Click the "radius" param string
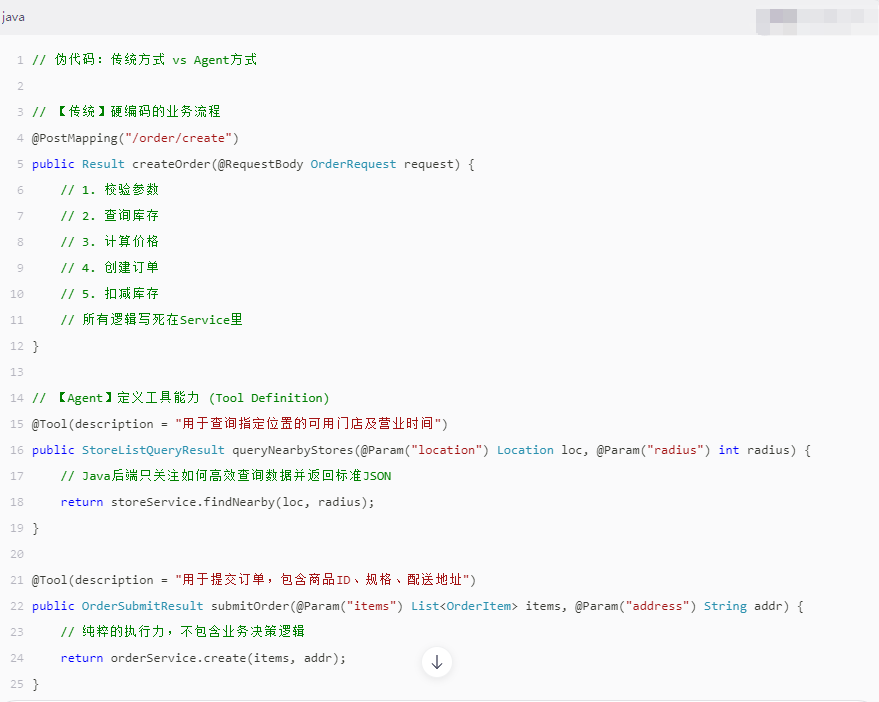Image resolution: width=879 pixels, height=702 pixels. [675, 450]
